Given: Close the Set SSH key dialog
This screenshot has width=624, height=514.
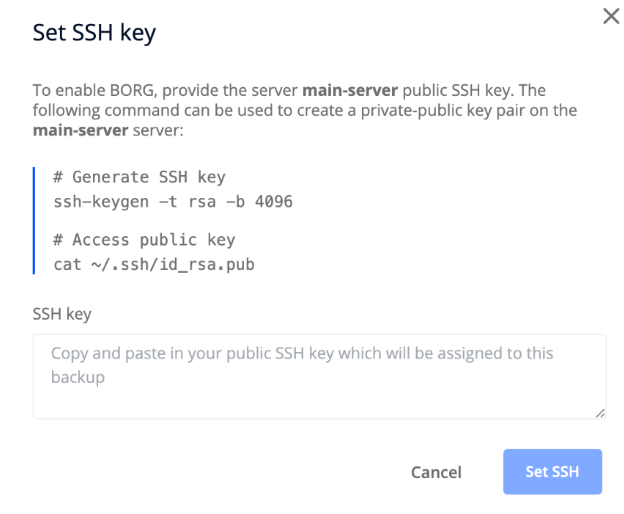Looking at the screenshot, I should pyautogui.click(x=611, y=17).
